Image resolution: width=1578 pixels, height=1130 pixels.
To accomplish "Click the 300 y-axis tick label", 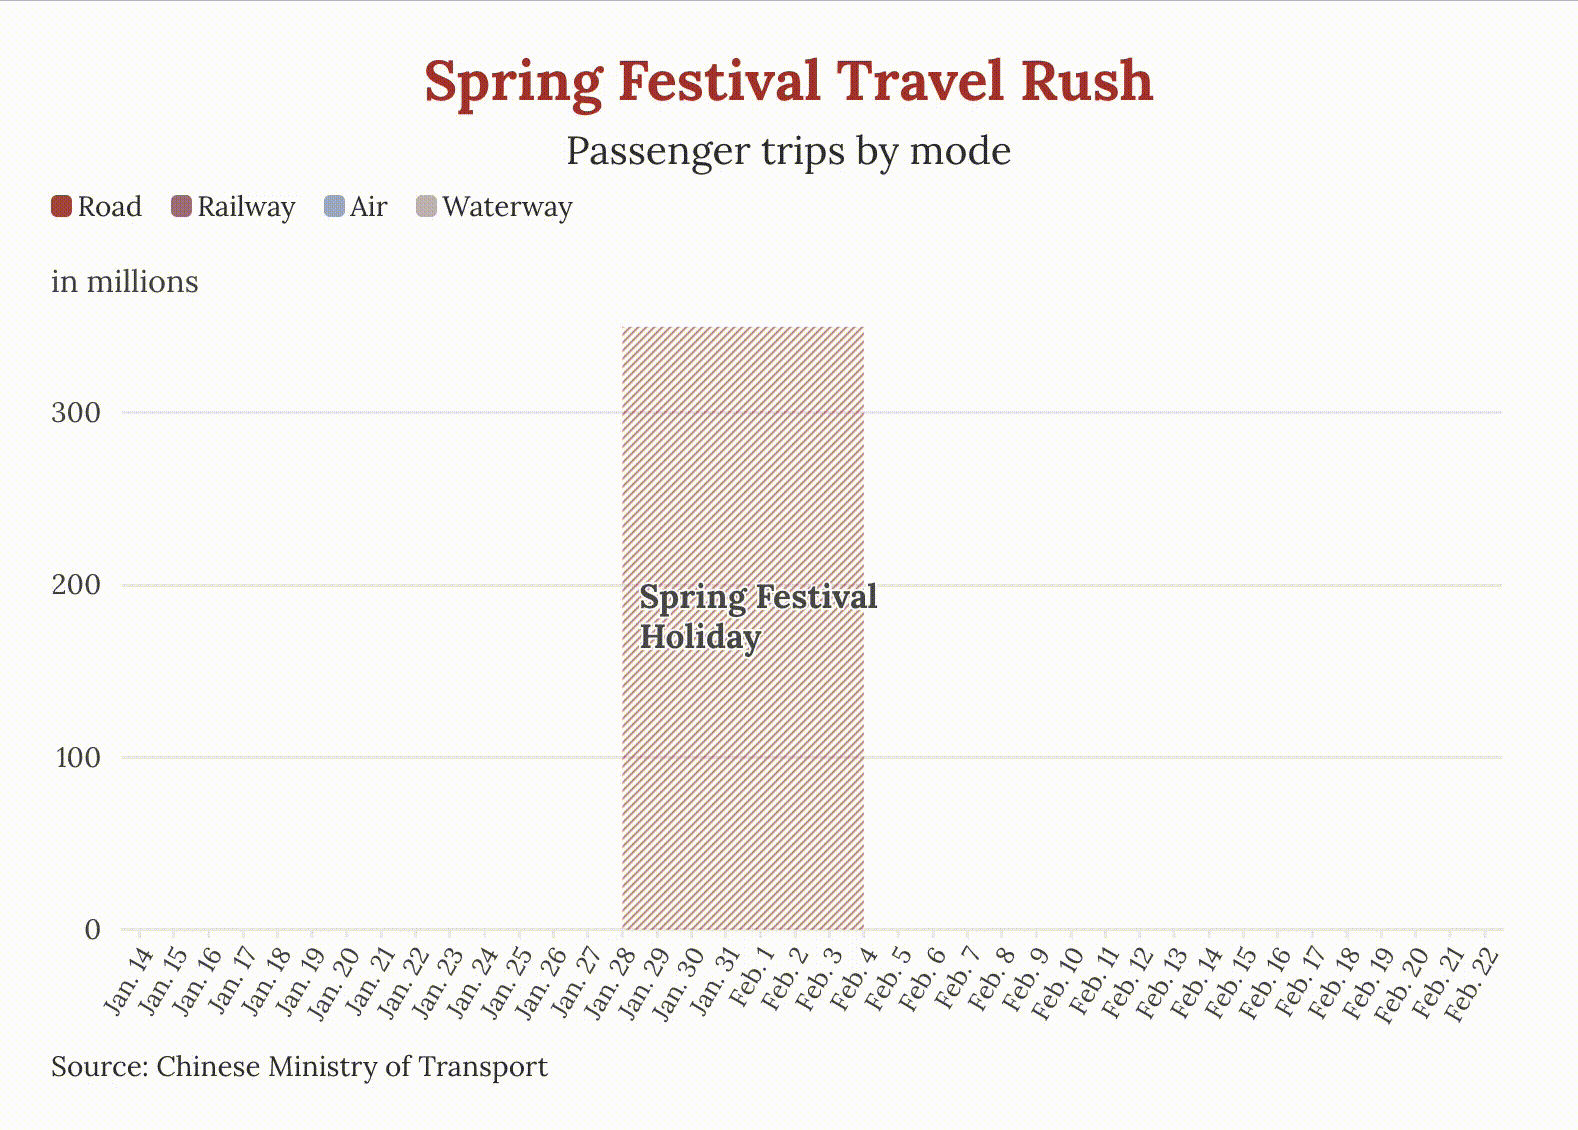I will tap(76, 413).
